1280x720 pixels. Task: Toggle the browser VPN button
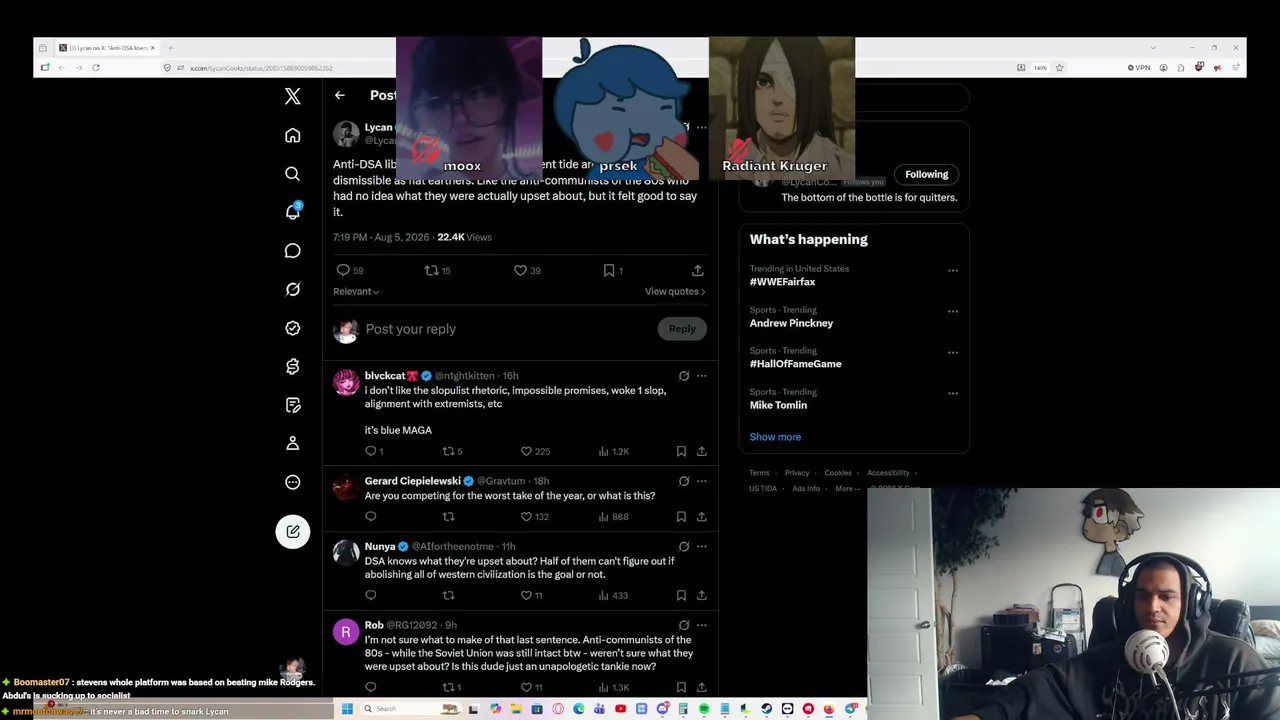click(x=1139, y=68)
